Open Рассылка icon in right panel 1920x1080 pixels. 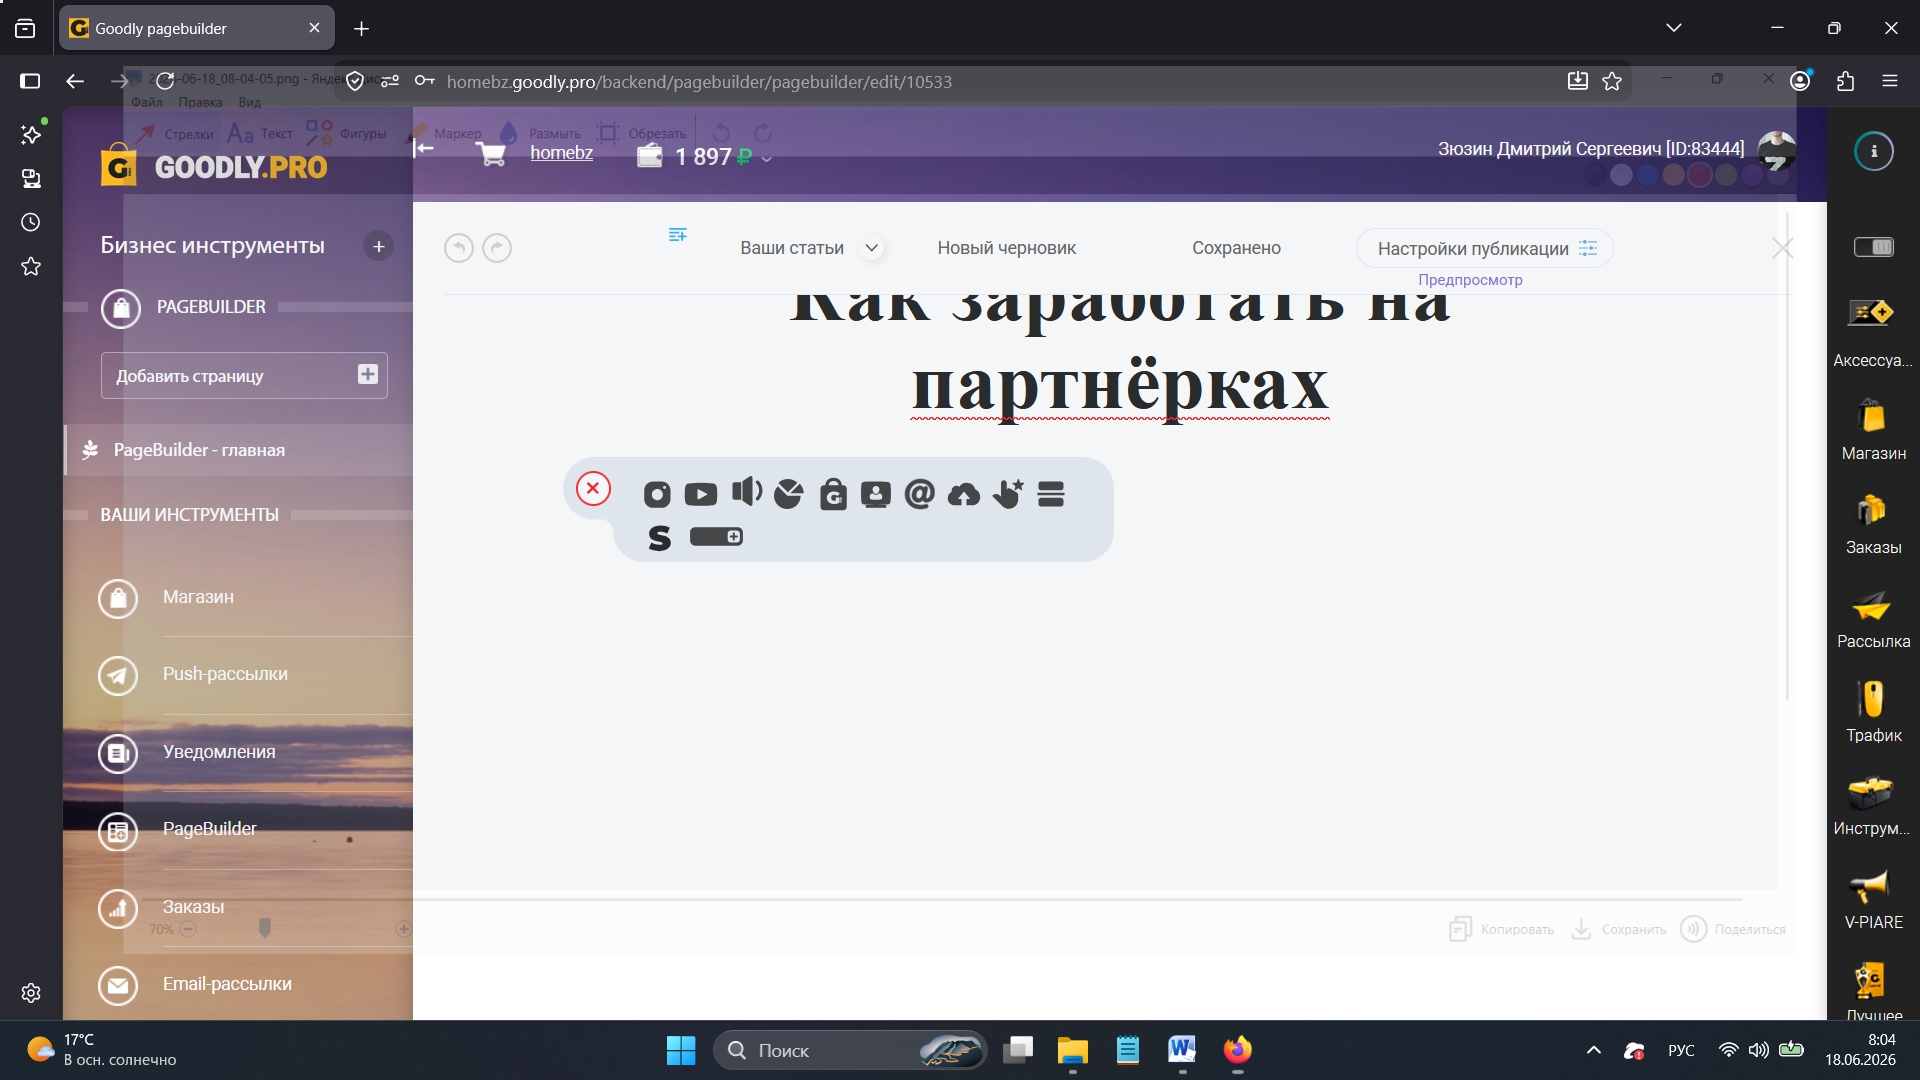pos(1872,618)
